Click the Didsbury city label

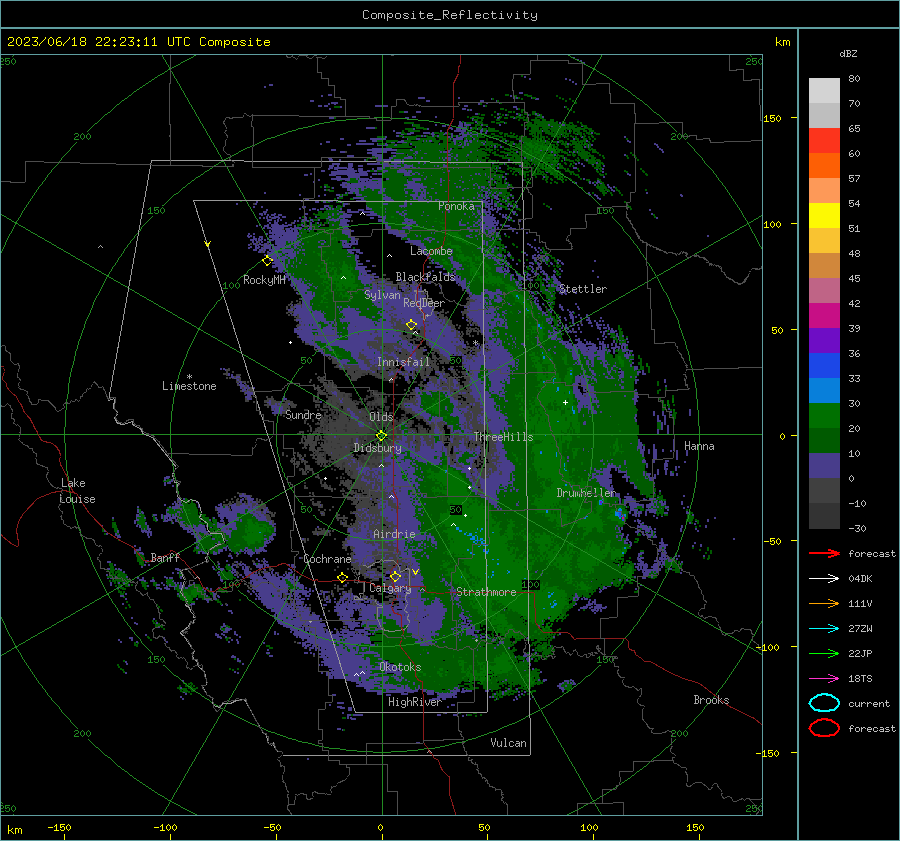click(x=377, y=448)
